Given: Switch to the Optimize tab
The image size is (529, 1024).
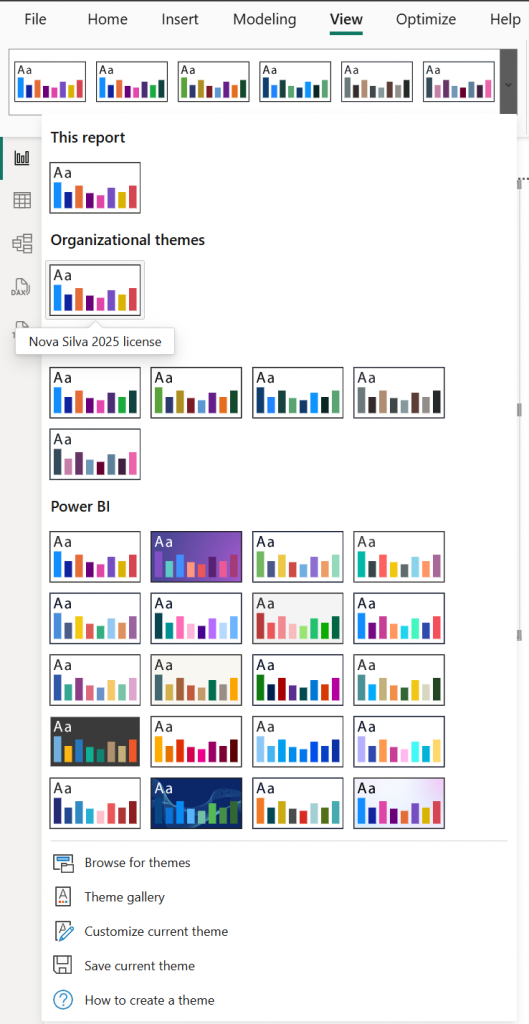Looking at the screenshot, I should click(426, 20).
